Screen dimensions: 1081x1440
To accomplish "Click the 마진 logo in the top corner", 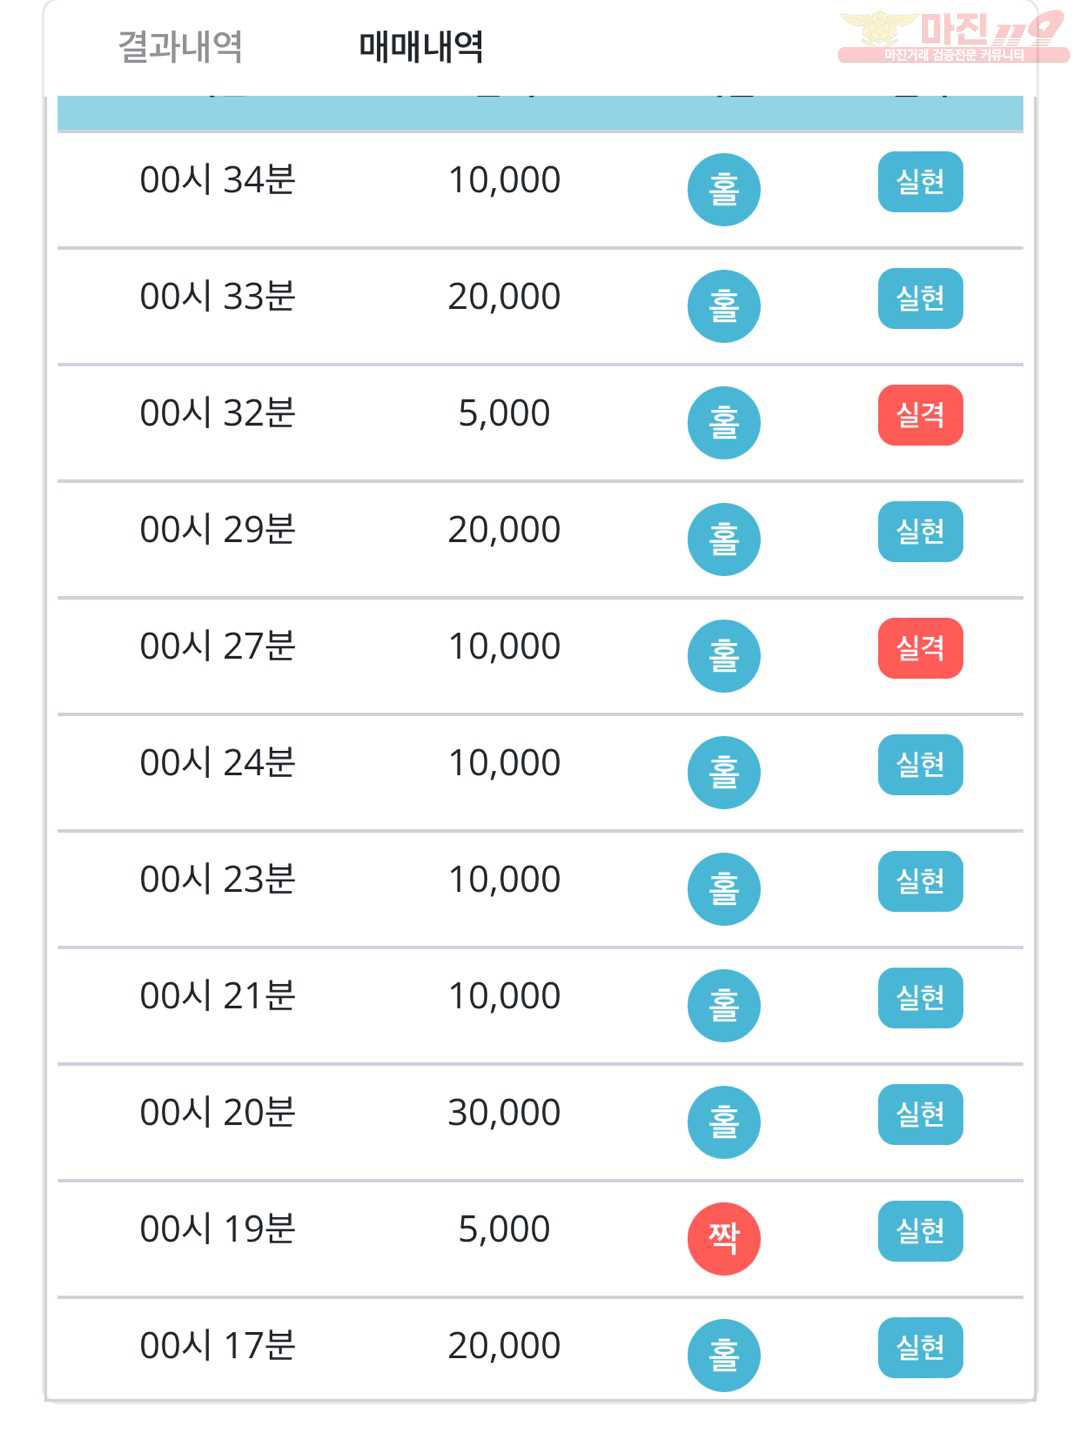I will click(x=953, y=36).
